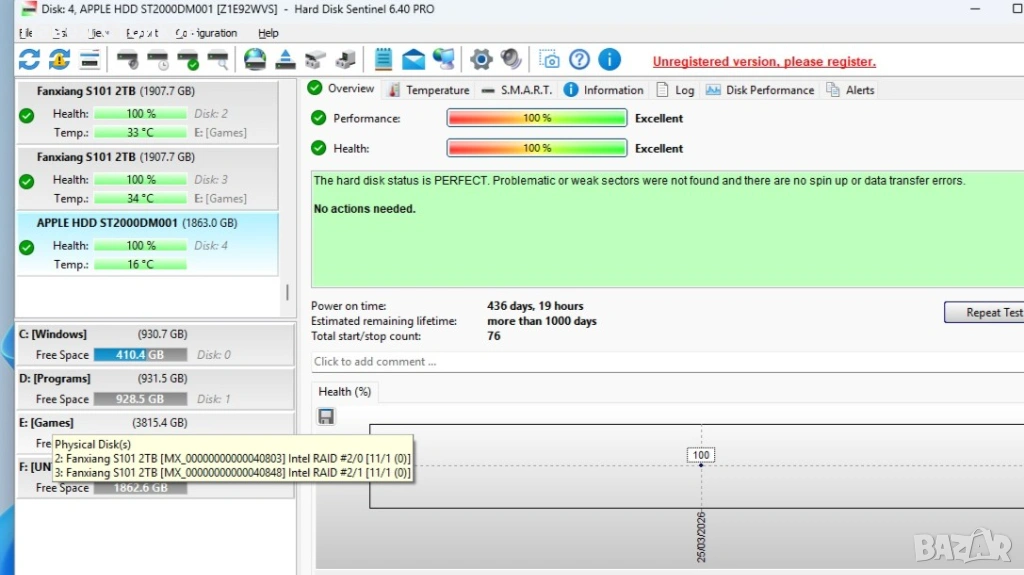The height and width of the screenshot is (575, 1024).
Task: Click the email envelope icon in toolbar
Action: [x=413, y=60]
